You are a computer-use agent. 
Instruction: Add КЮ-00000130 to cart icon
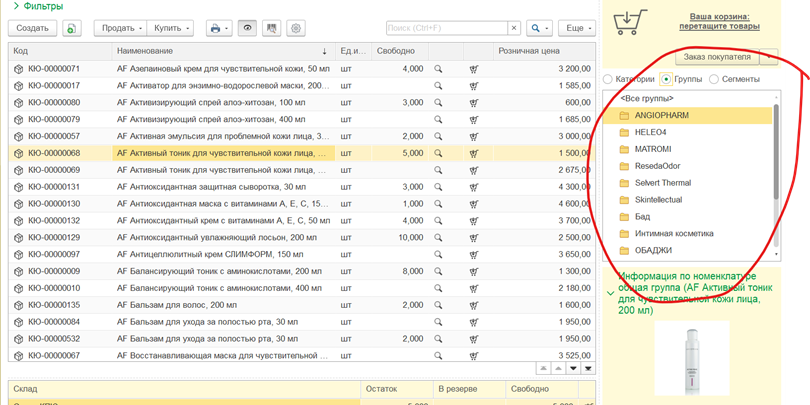coord(473,204)
